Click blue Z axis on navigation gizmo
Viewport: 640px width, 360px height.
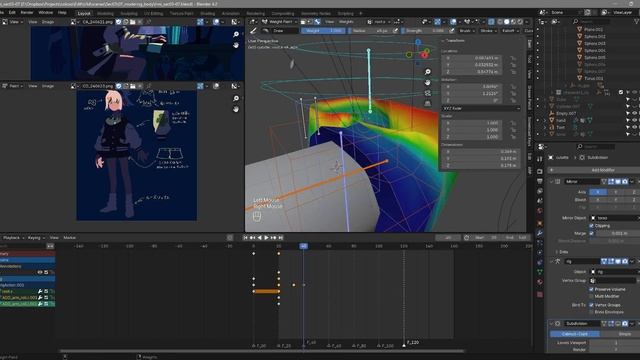pos(418,42)
